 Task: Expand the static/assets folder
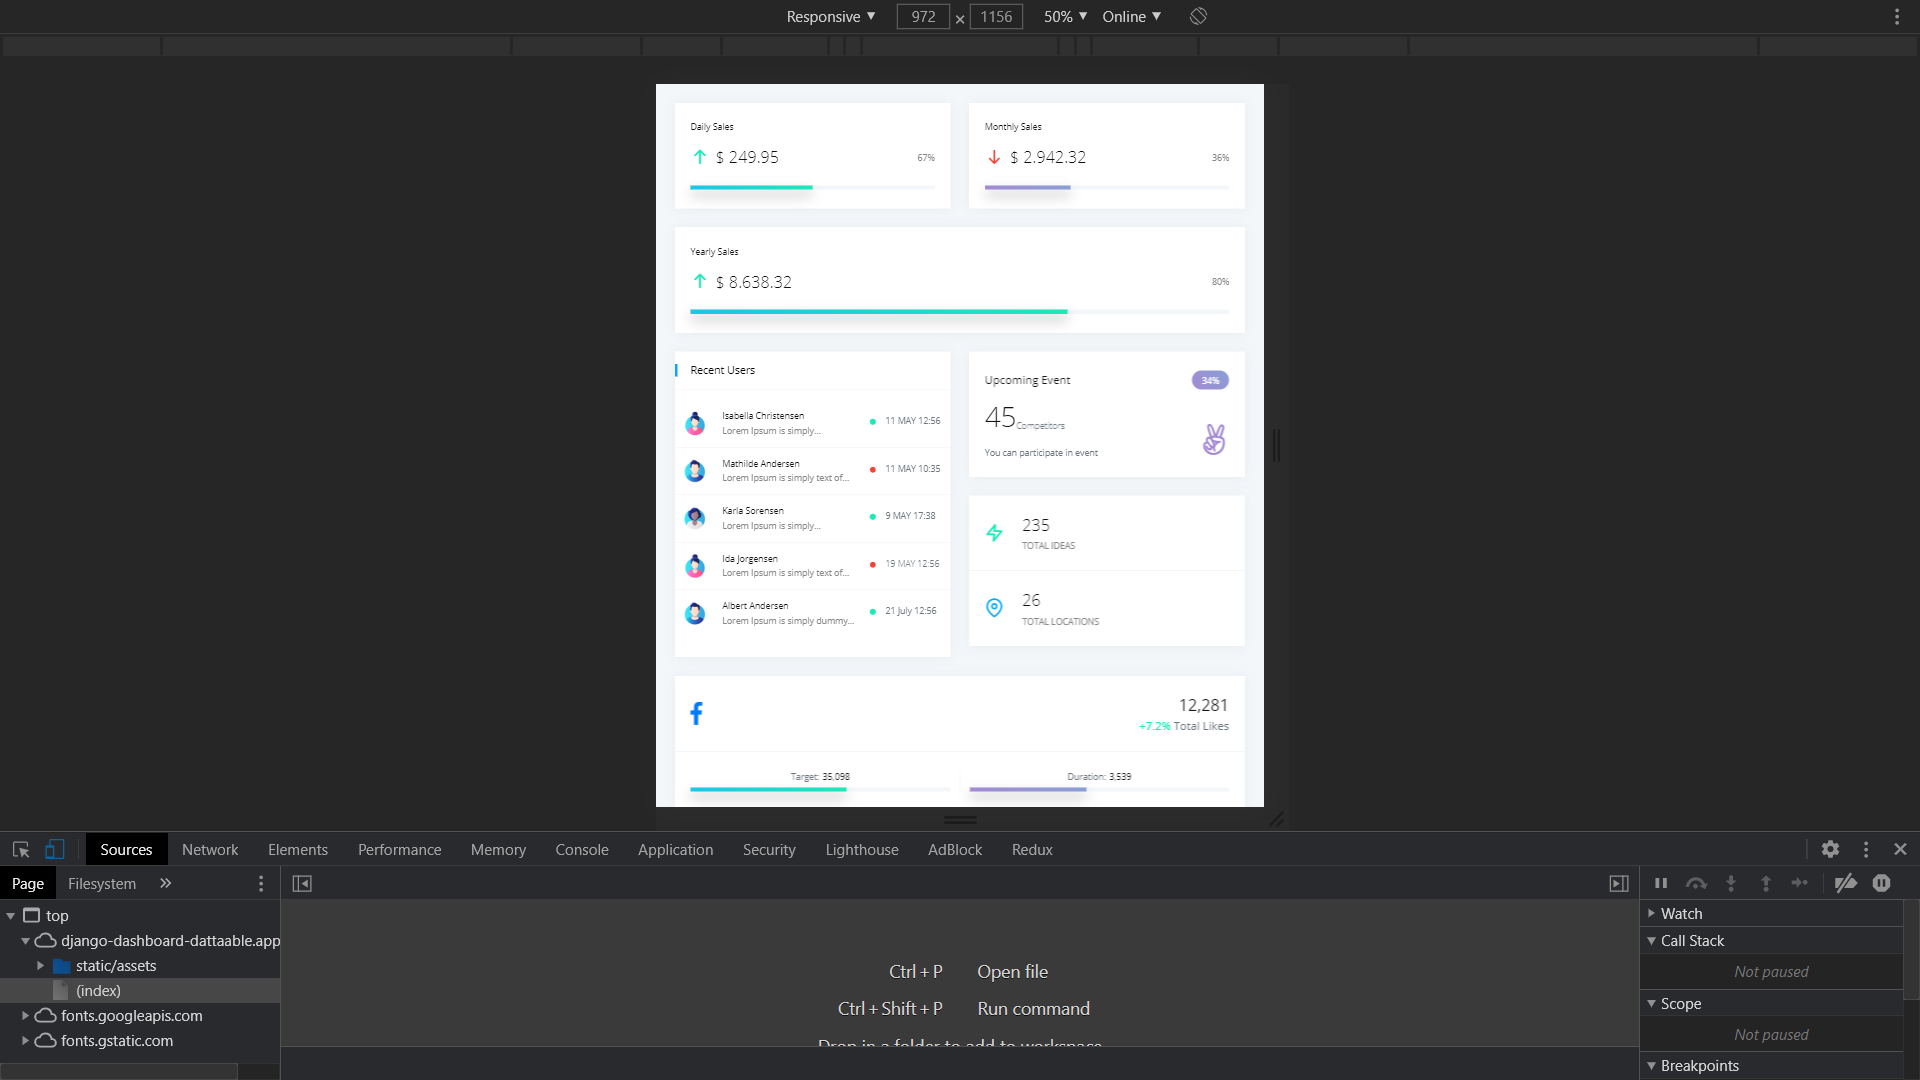[41, 966]
